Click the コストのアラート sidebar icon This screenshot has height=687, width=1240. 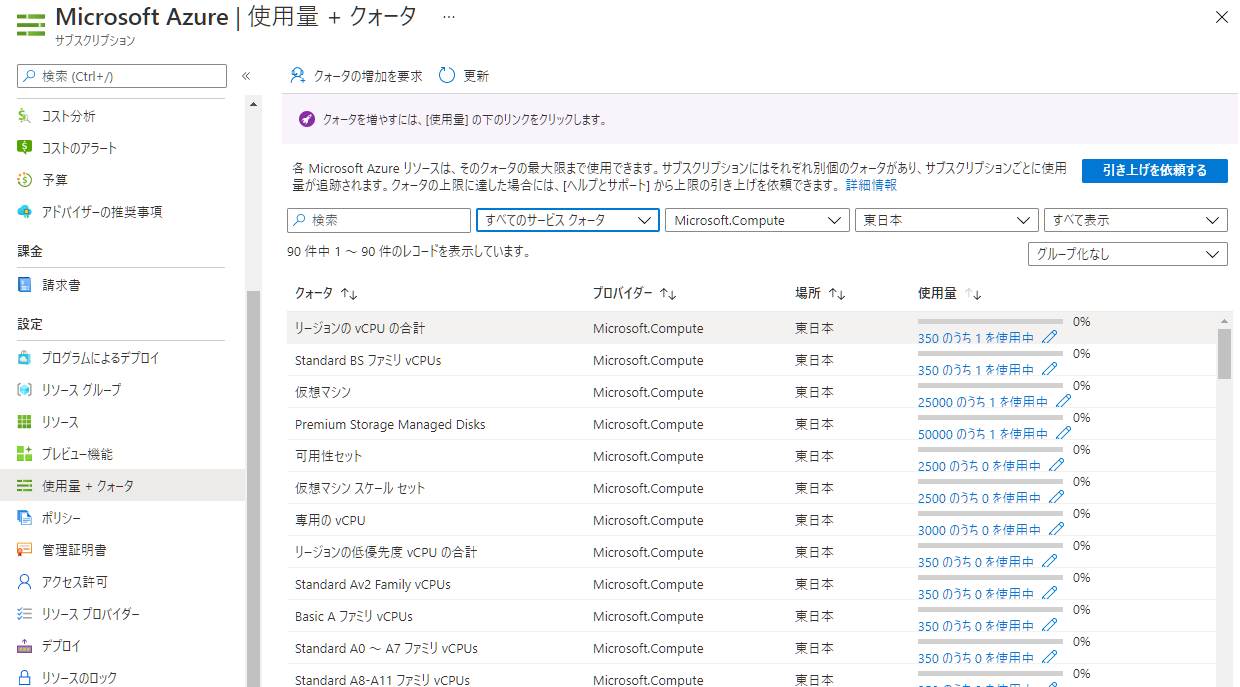pos(25,148)
